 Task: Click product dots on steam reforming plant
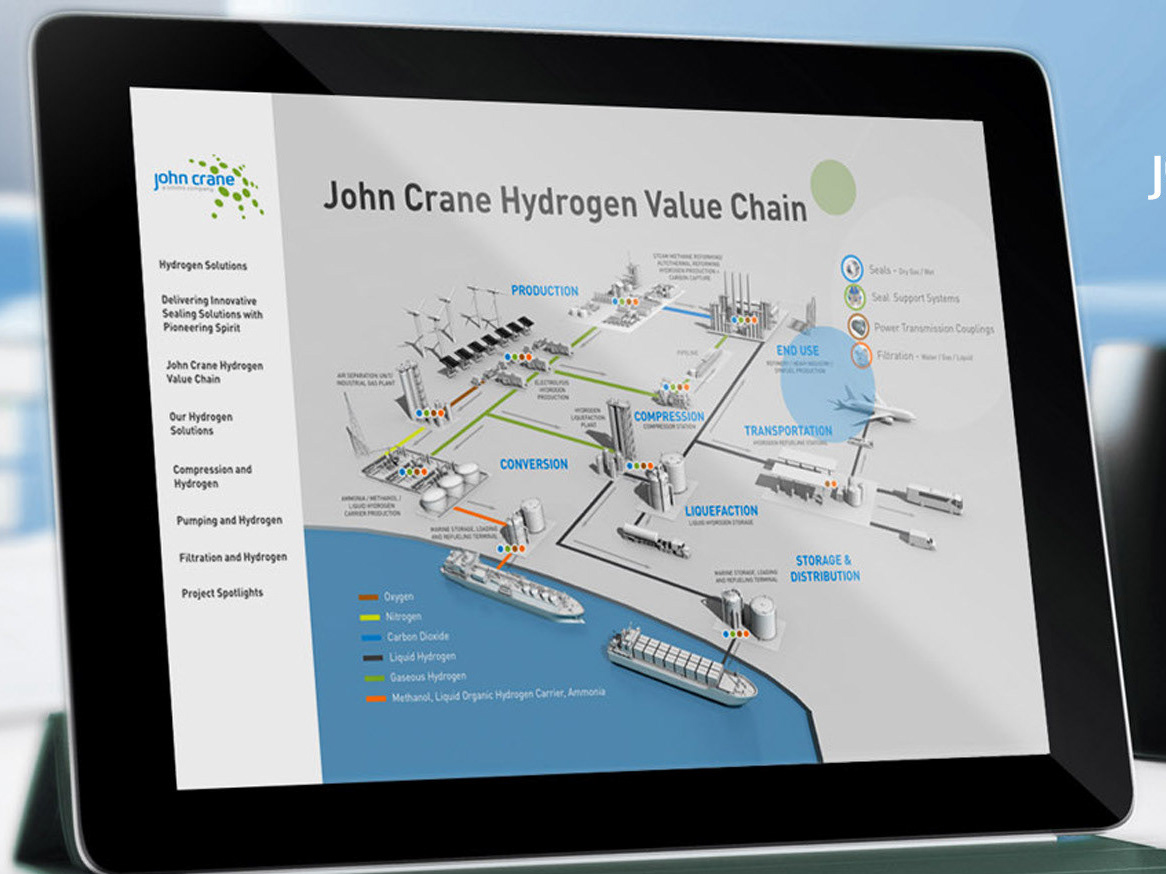point(743,320)
